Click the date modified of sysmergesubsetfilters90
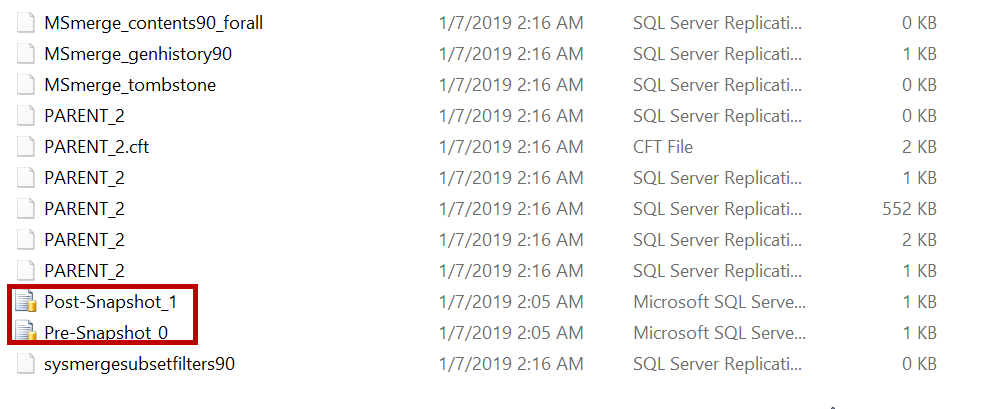Image resolution: width=981 pixels, height=409 pixels. (511, 364)
